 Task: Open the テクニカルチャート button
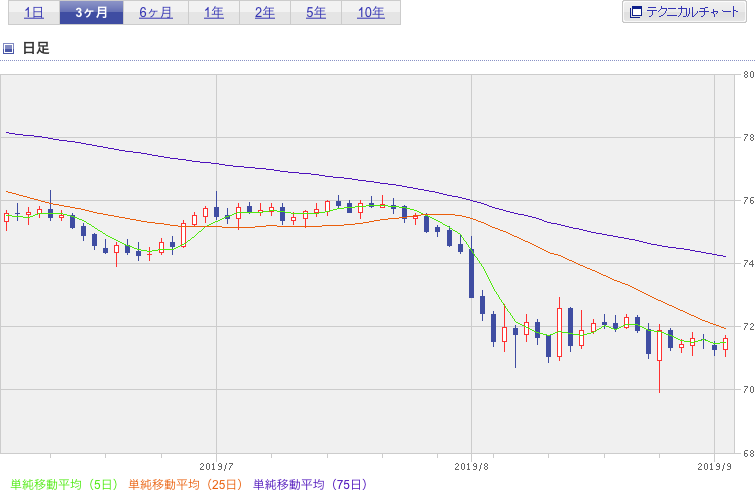click(684, 12)
